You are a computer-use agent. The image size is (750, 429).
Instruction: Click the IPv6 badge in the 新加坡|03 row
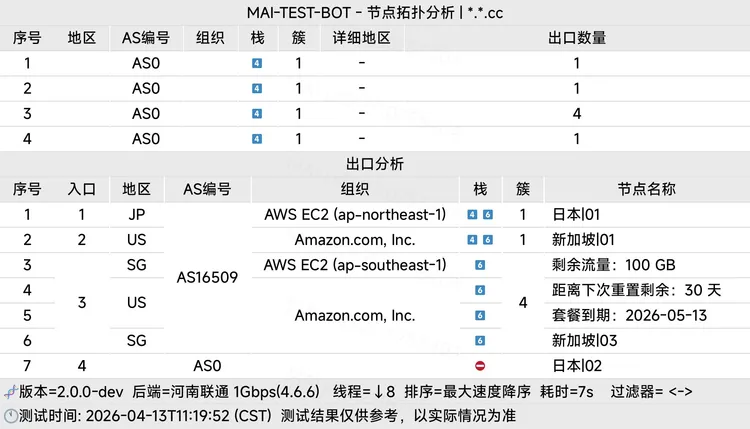pyautogui.click(x=480, y=341)
